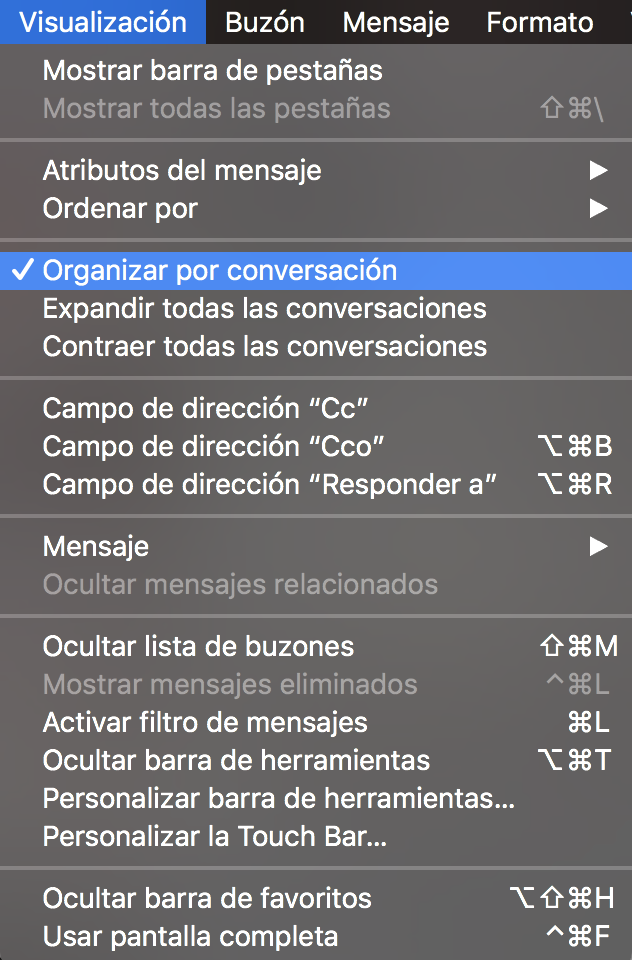Viewport: 632px width, 960px height.
Task: Choose Contraer todas las conversaciones
Action: coord(264,347)
